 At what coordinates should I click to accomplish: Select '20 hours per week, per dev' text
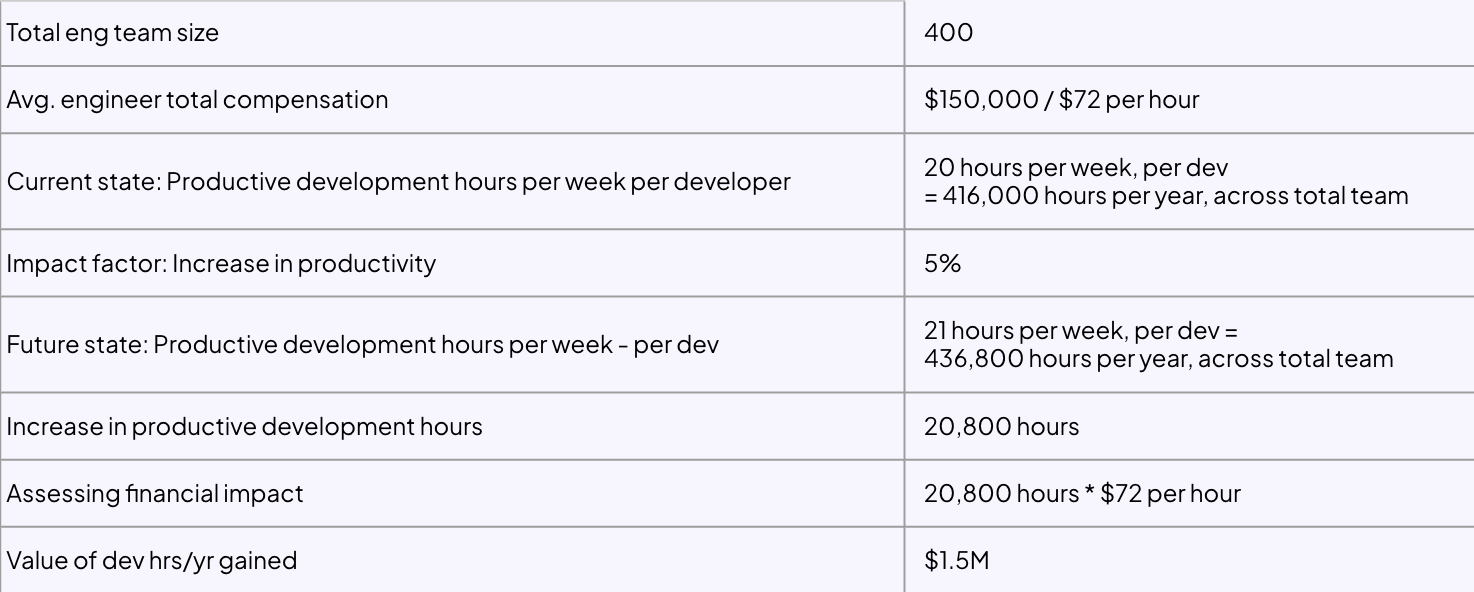point(1076,168)
